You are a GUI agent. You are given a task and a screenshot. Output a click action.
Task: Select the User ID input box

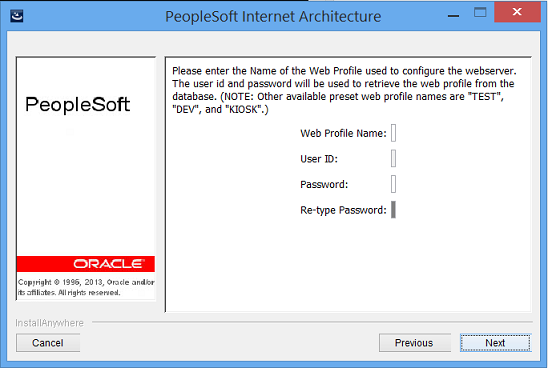click(393, 159)
